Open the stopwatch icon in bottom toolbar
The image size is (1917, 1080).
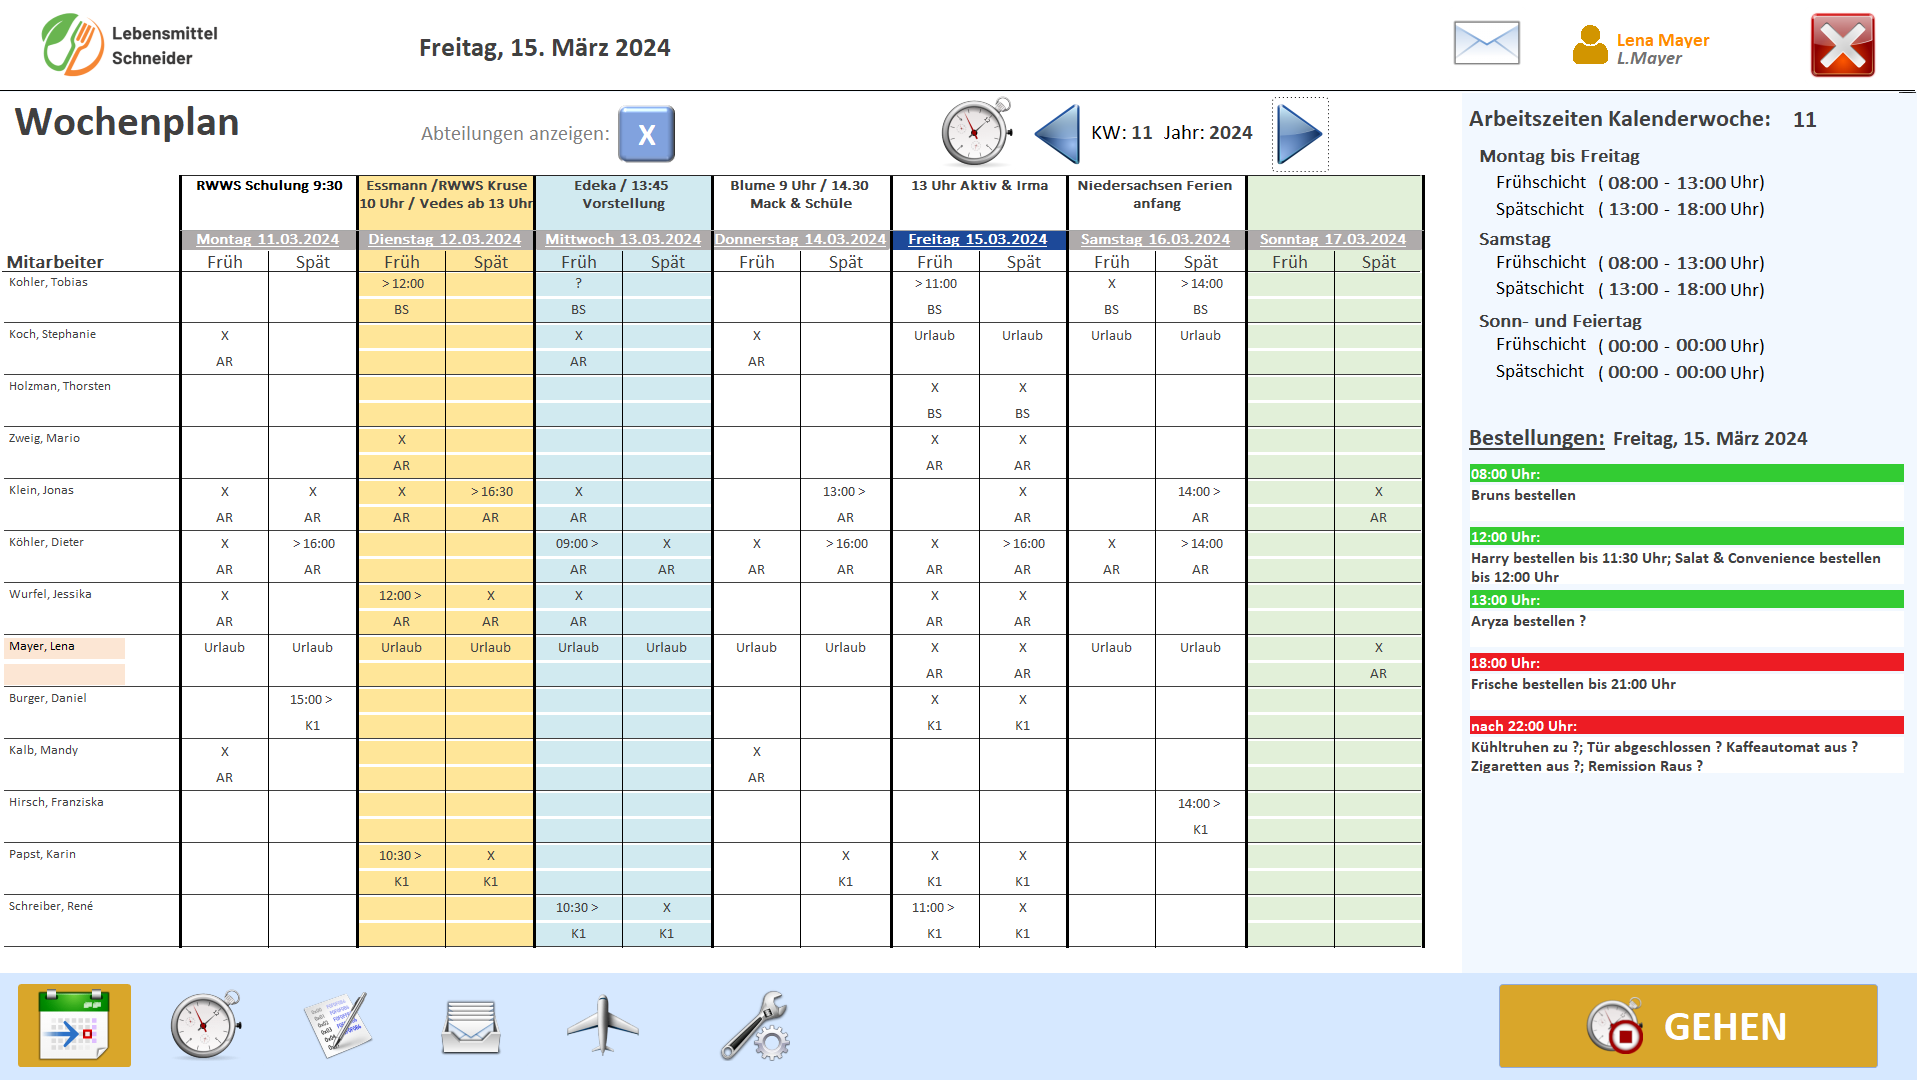[205, 1026]
